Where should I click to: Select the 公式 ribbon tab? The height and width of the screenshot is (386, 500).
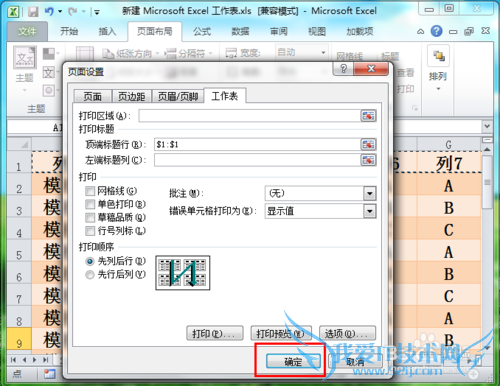(x=202, y=32)
